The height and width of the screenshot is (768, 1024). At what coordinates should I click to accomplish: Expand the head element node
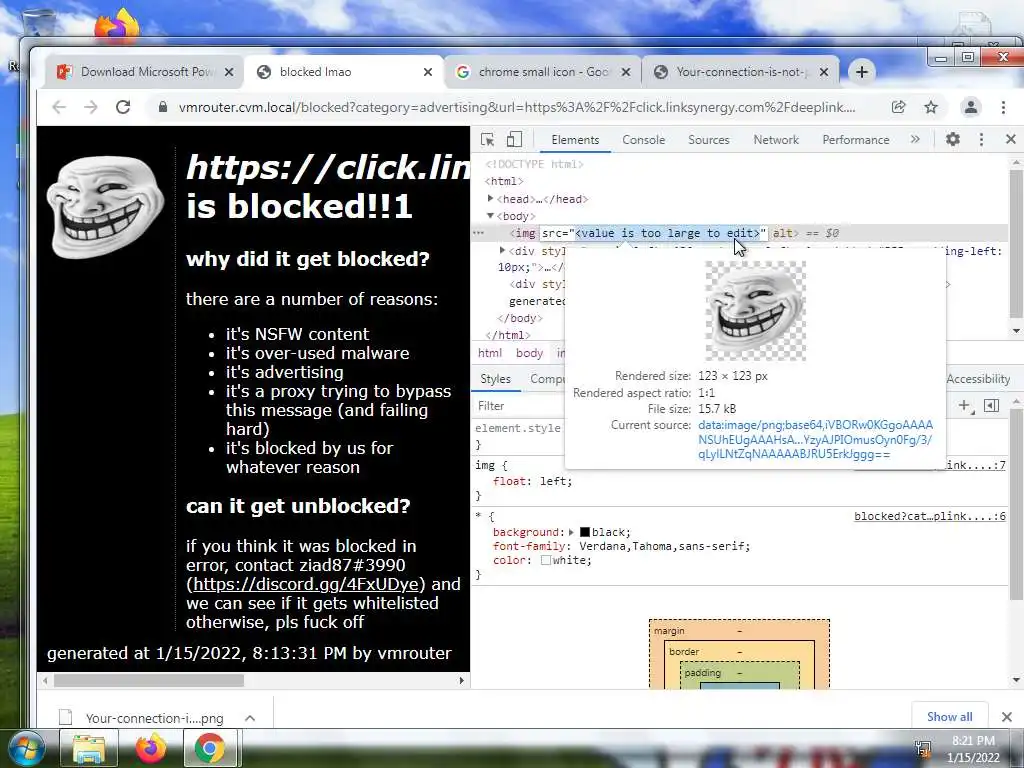coord(490,199)
